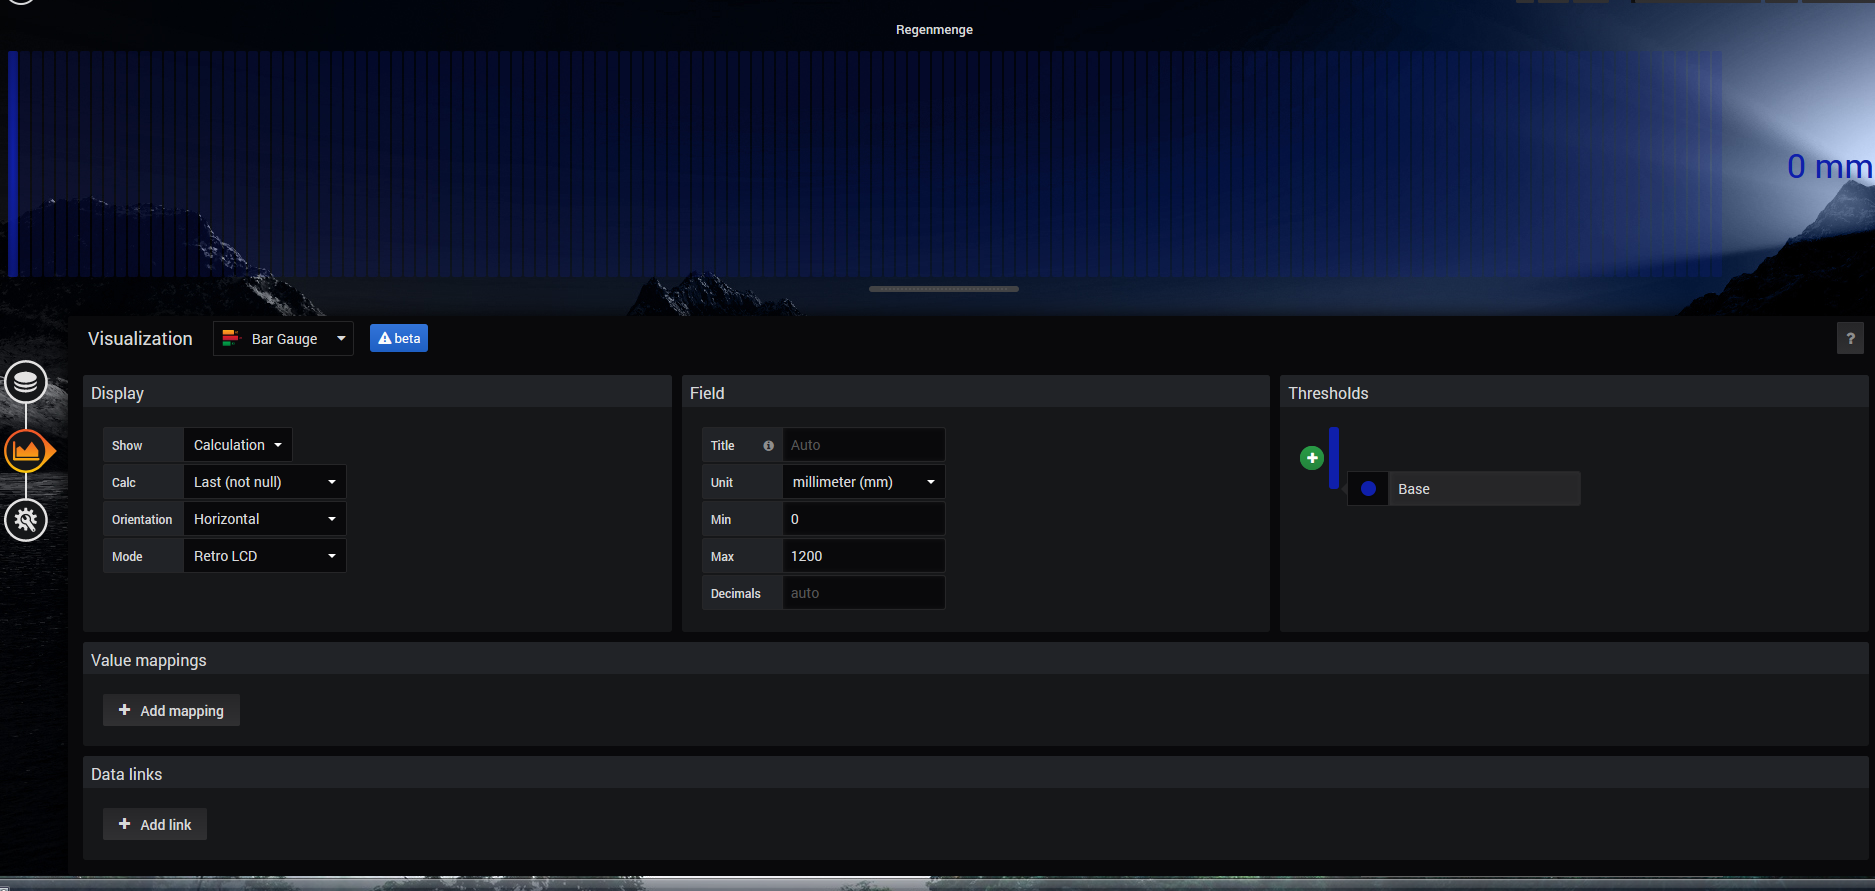Open the Base threshold blue color picker

tap(1368, 489)
